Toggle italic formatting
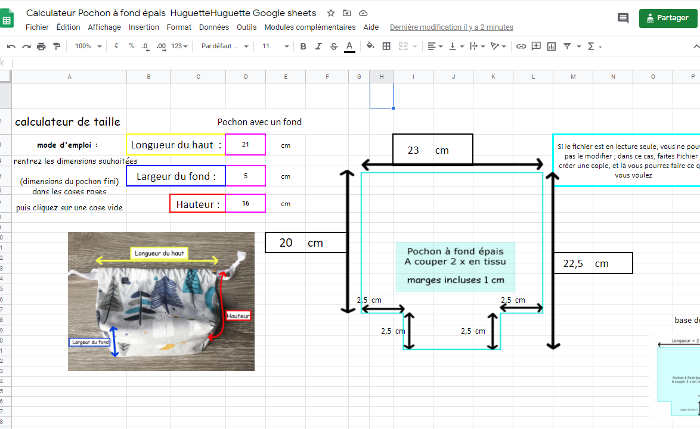This screenshot has height=429, width=700. click(x=318, y=46)
